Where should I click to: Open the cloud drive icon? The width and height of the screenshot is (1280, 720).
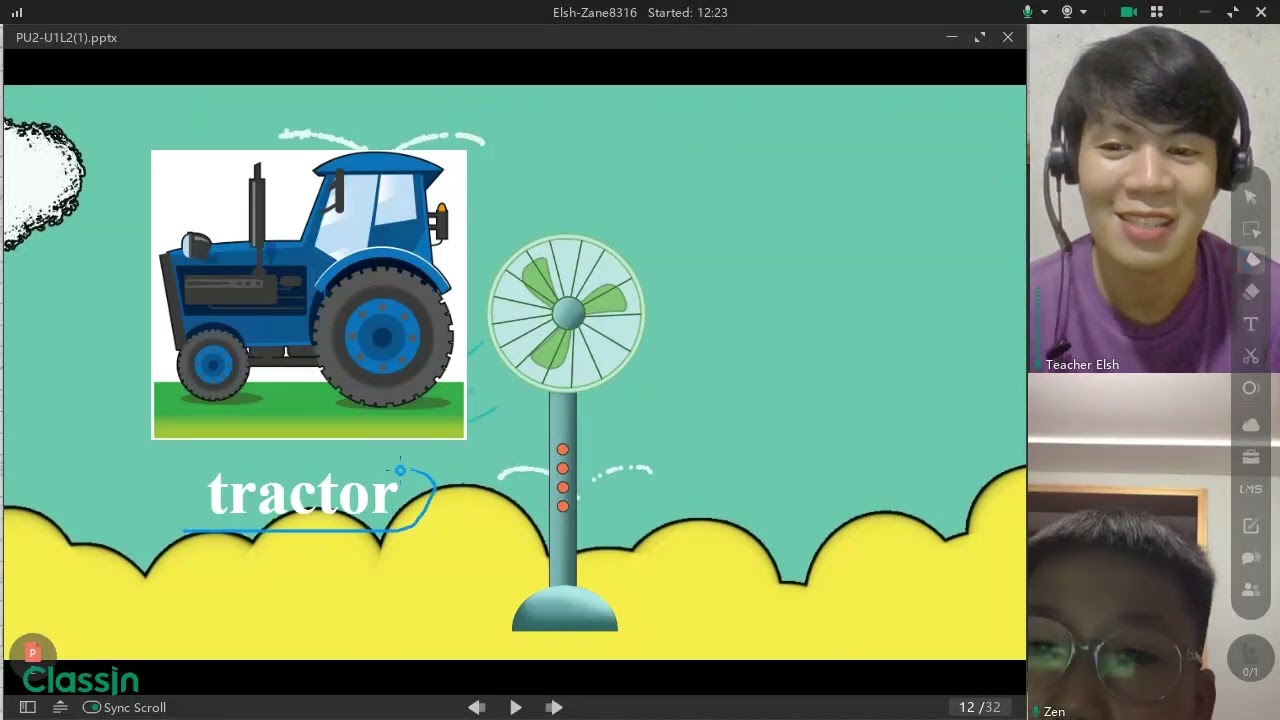coord(1251,424)
